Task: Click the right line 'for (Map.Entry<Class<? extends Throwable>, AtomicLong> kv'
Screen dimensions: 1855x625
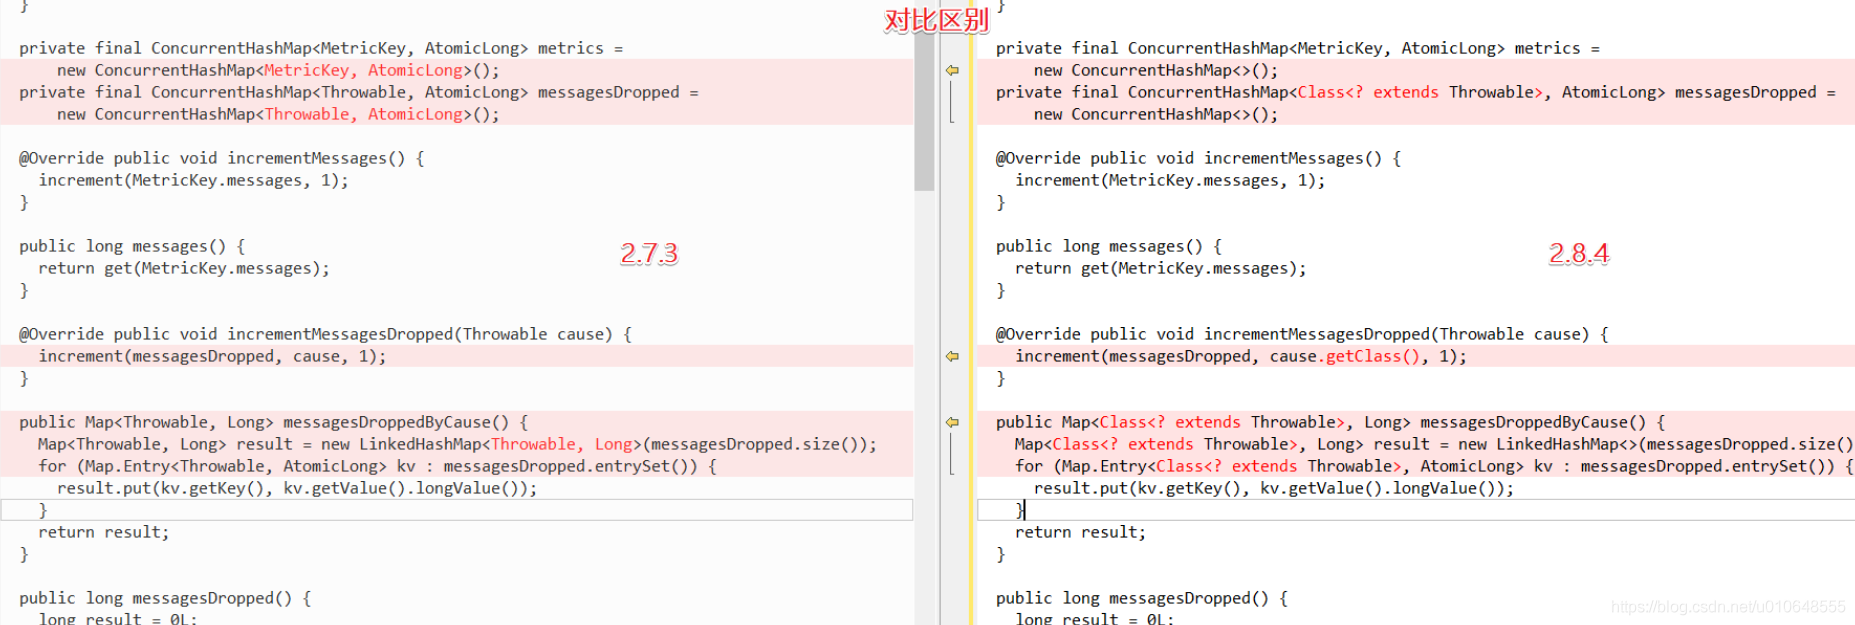Action: (1434, 466)
